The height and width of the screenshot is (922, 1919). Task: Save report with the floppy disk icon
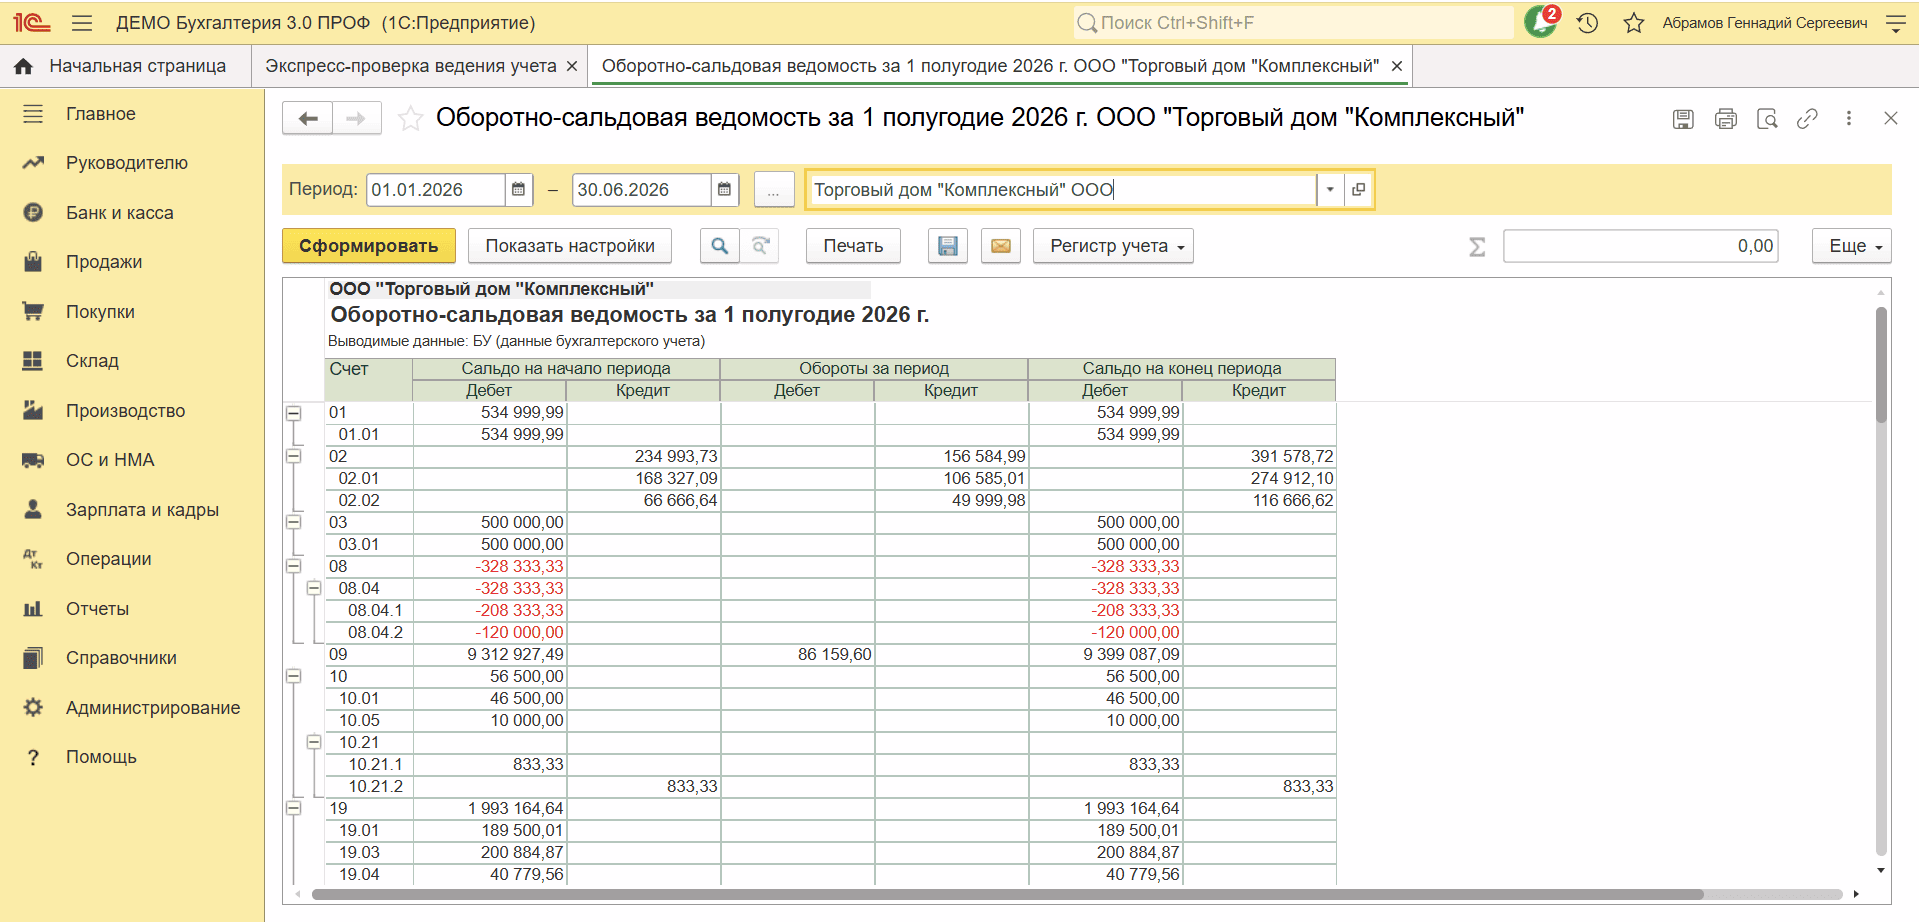(x=948, y=246)
